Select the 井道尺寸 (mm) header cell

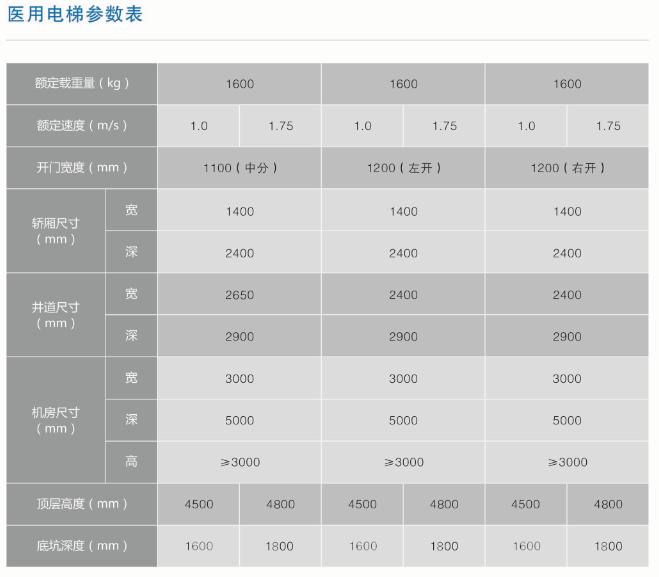tap(56, 315)
